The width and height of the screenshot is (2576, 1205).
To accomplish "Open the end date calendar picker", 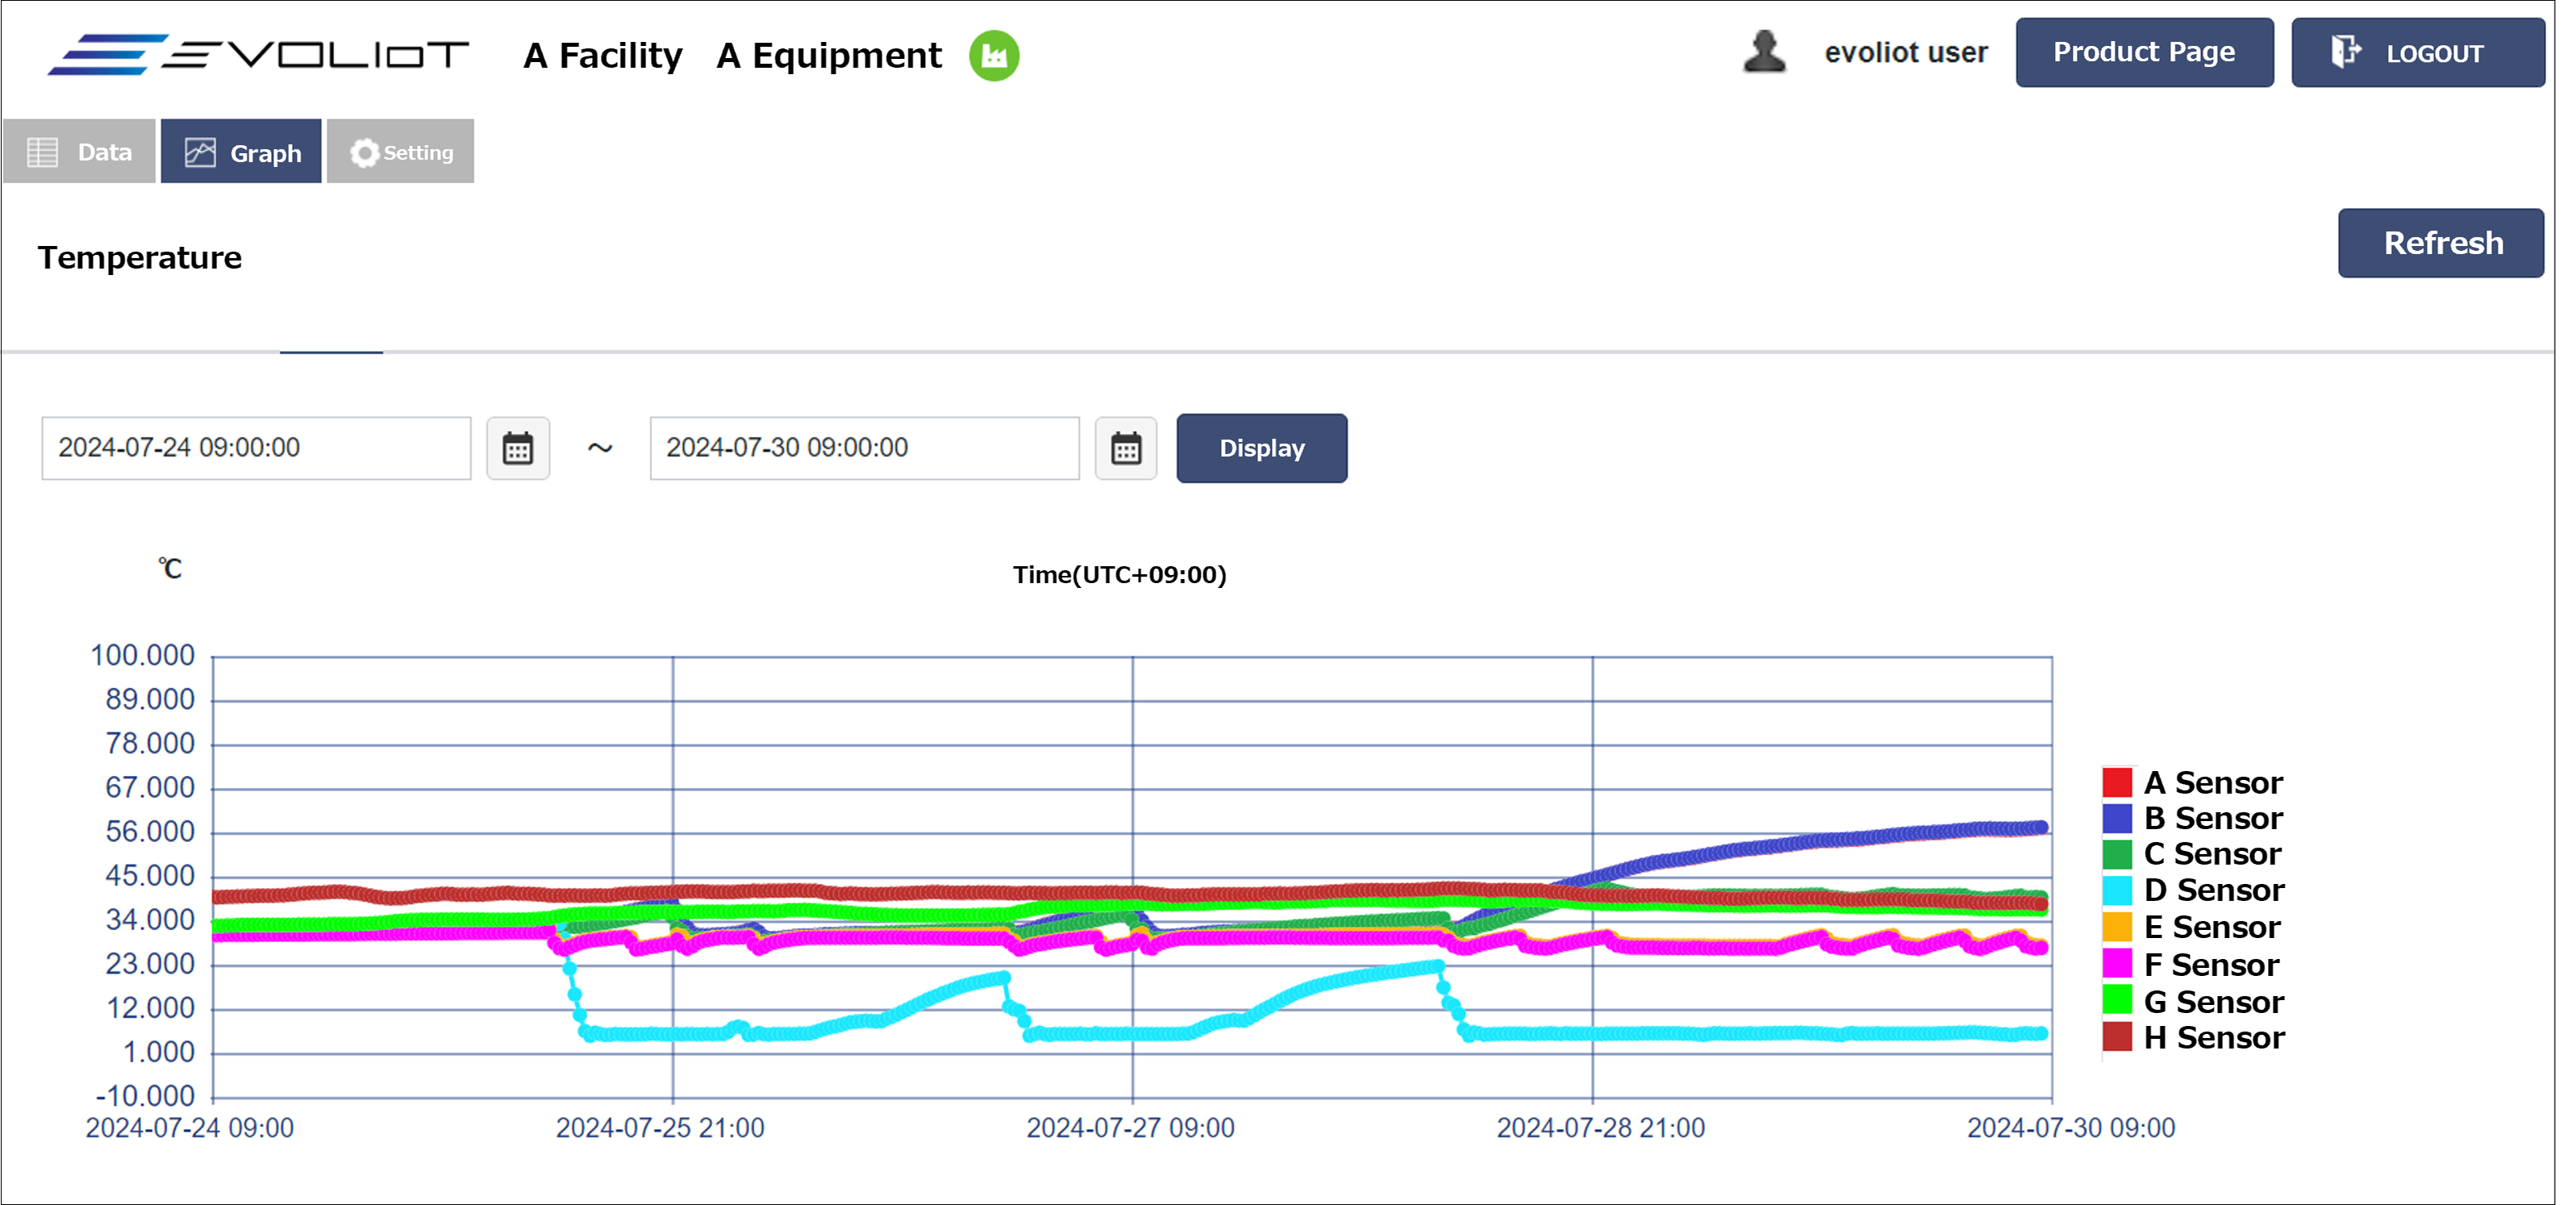I will [x=1125, y=448].
